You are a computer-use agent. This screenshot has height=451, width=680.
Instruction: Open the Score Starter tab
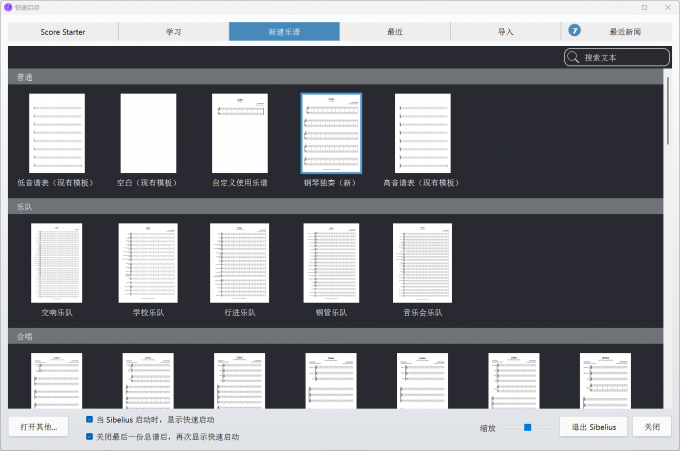(63, 32)
